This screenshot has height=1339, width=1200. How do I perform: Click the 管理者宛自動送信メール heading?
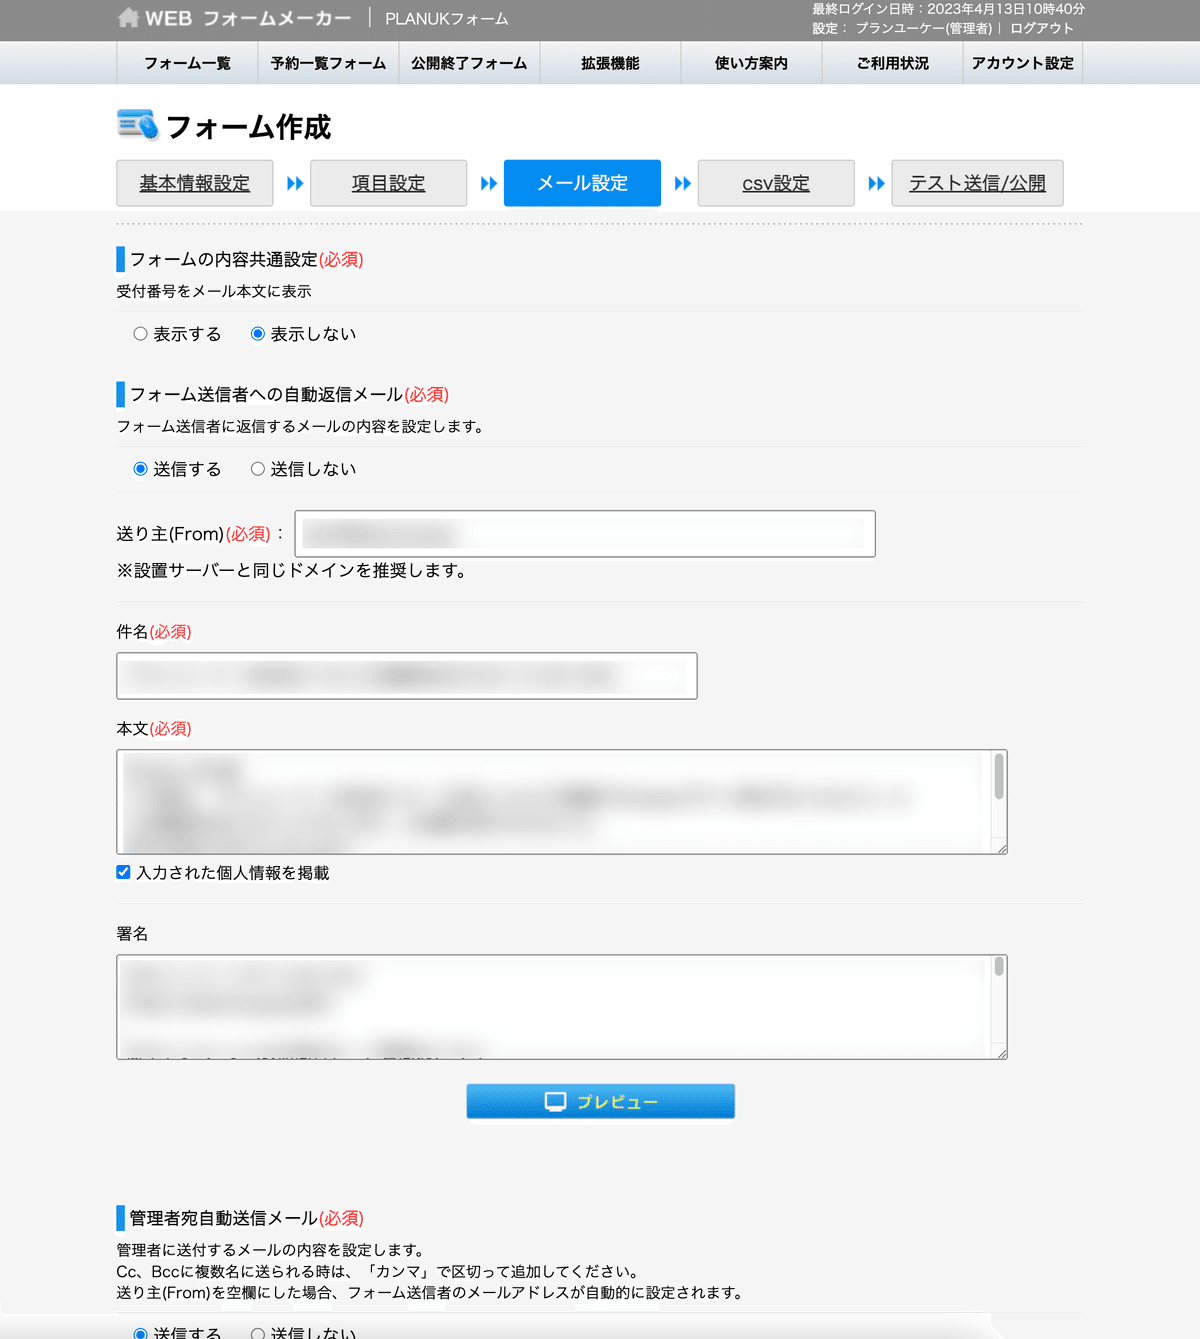[223, 1218]
